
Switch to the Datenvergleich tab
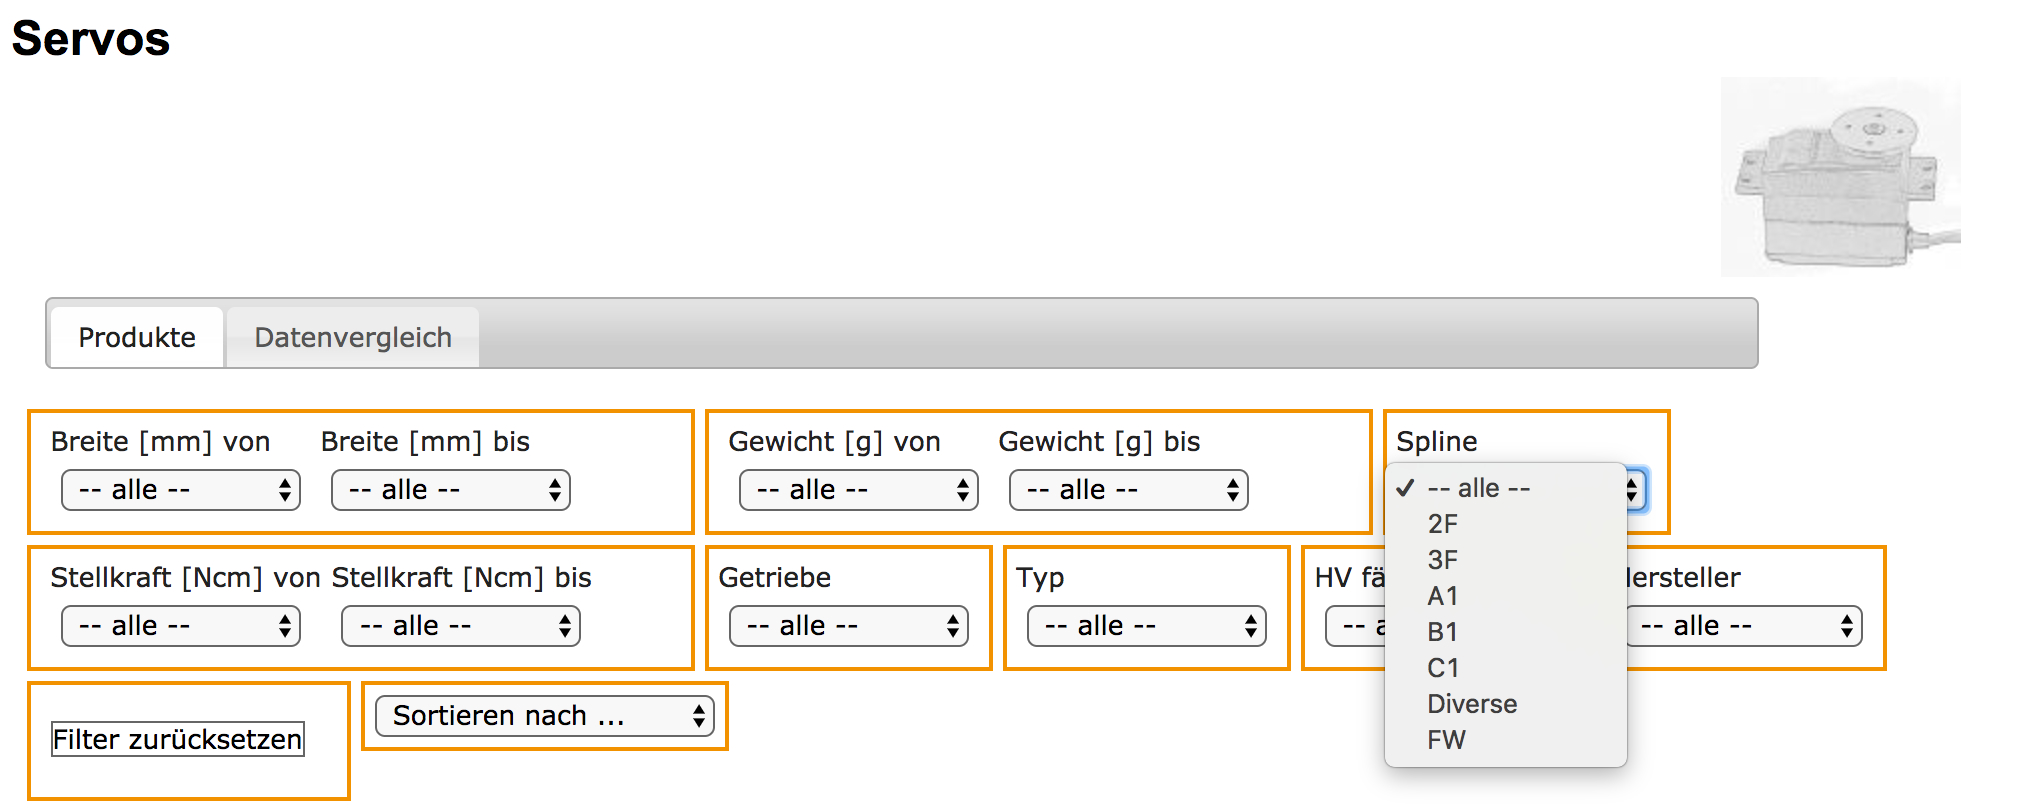(352, 338)
